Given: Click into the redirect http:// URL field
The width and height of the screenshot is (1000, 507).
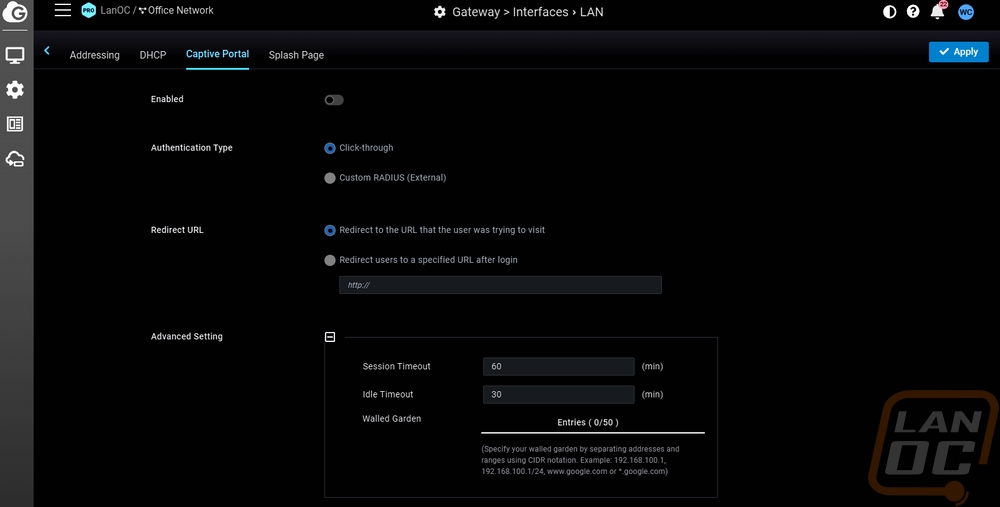Looking at the screenshot, I should (500, 285).
